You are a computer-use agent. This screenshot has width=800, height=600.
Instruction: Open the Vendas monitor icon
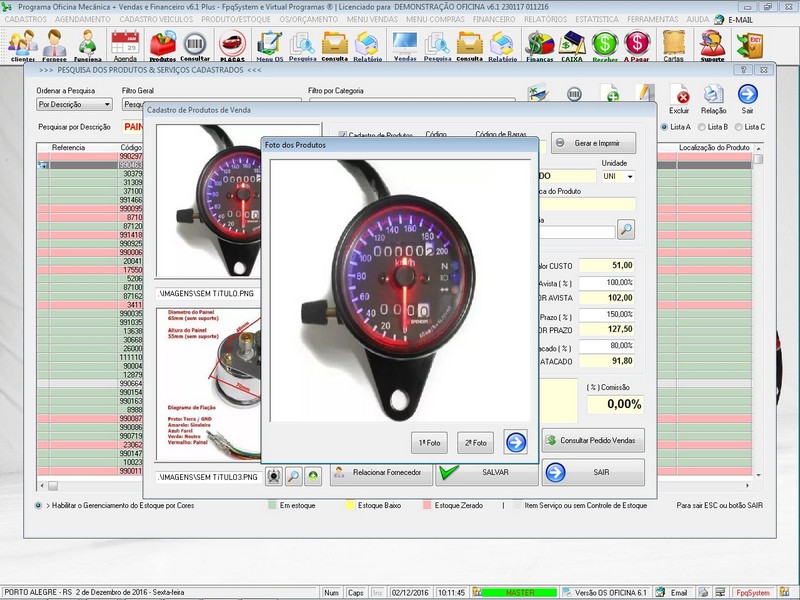coord(405,45)
